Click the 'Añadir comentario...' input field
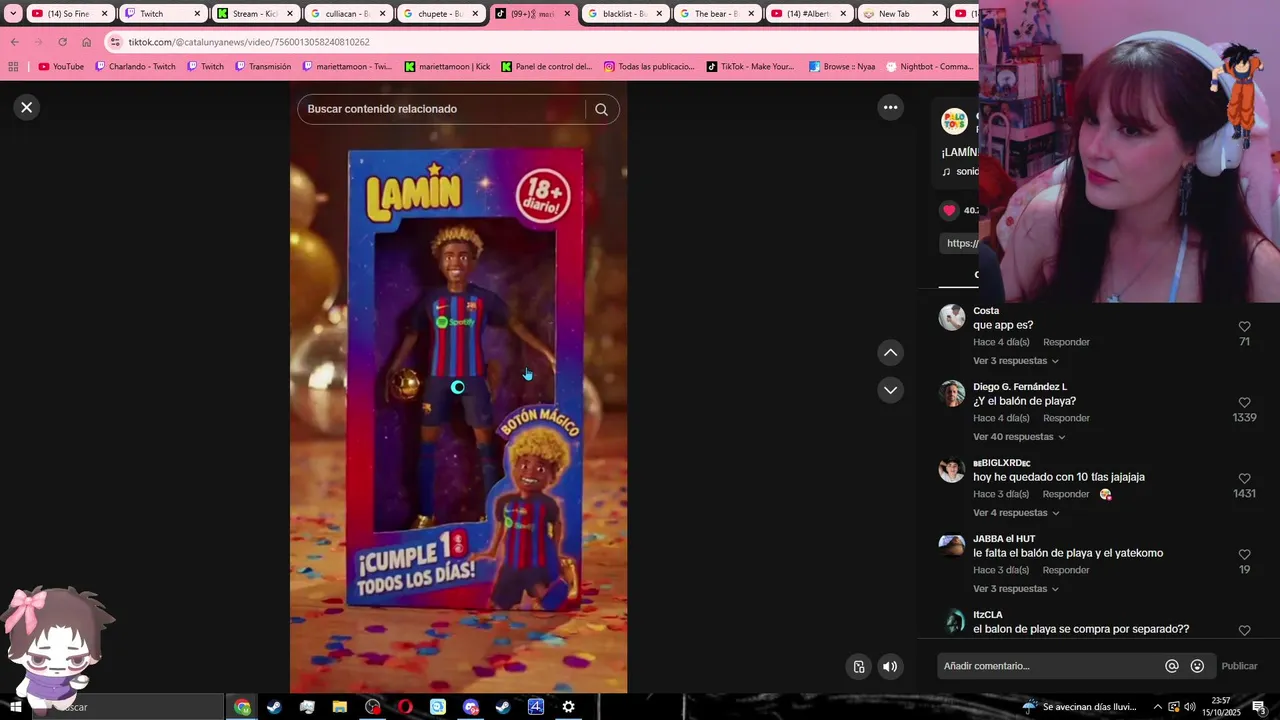 1050,666
